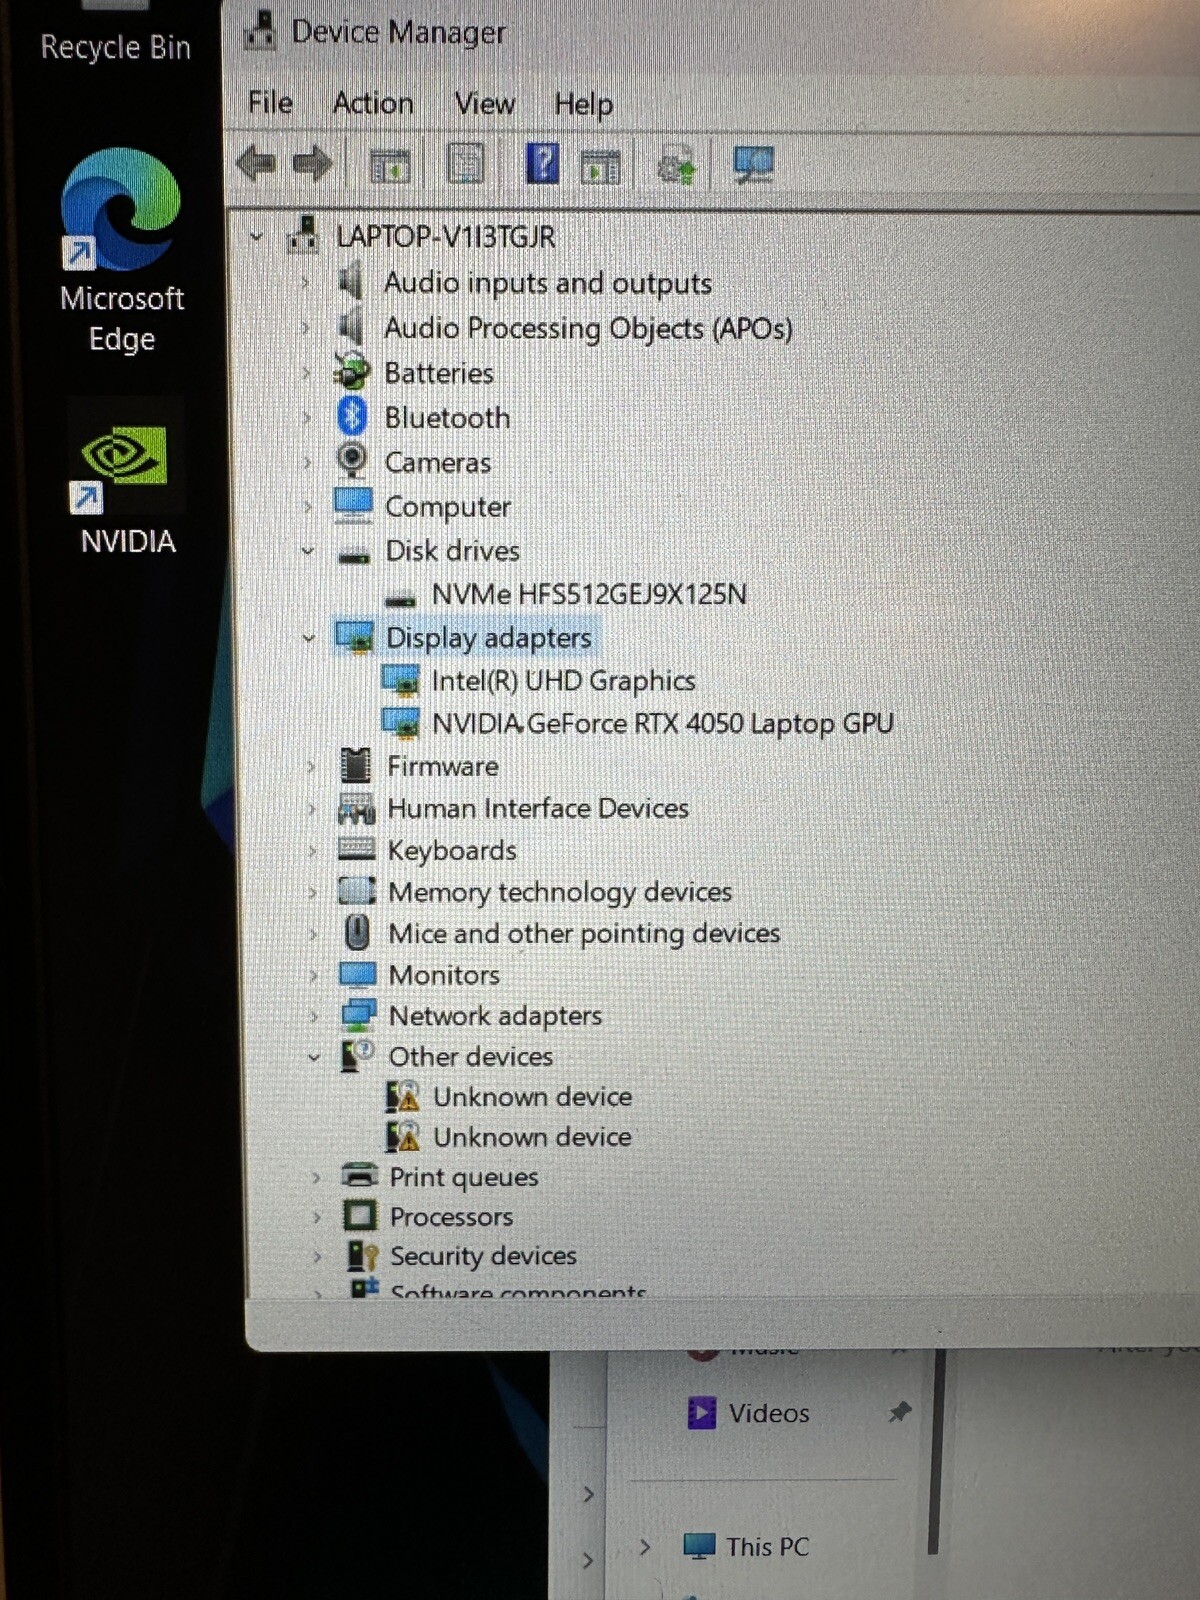
Task: Expand the Processors category
Action: click(x=317, y=1217)
